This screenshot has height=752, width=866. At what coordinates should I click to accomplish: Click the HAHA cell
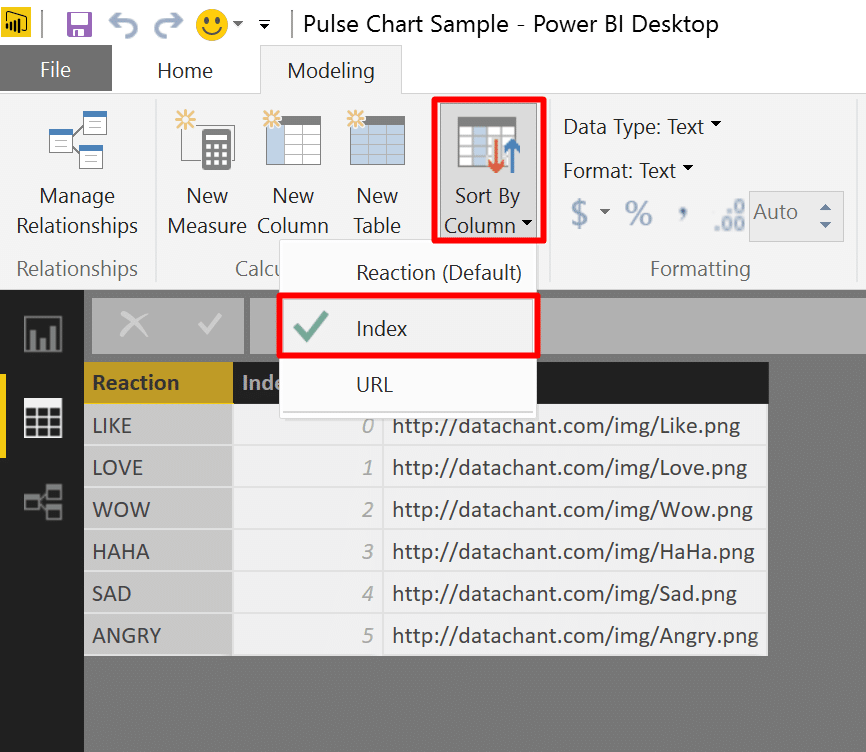pos(159,552)
